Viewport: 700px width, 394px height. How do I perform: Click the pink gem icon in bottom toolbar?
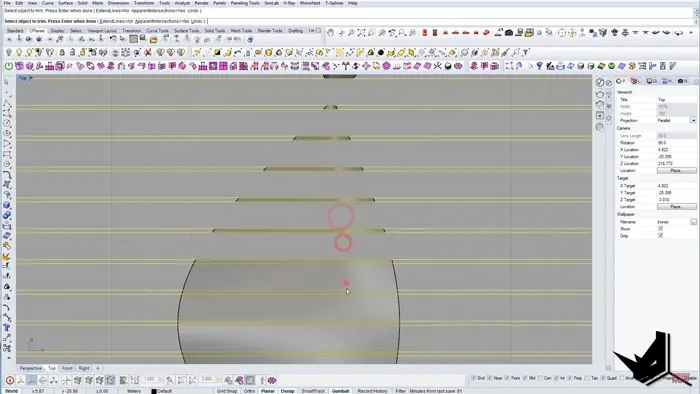point(271,380)
